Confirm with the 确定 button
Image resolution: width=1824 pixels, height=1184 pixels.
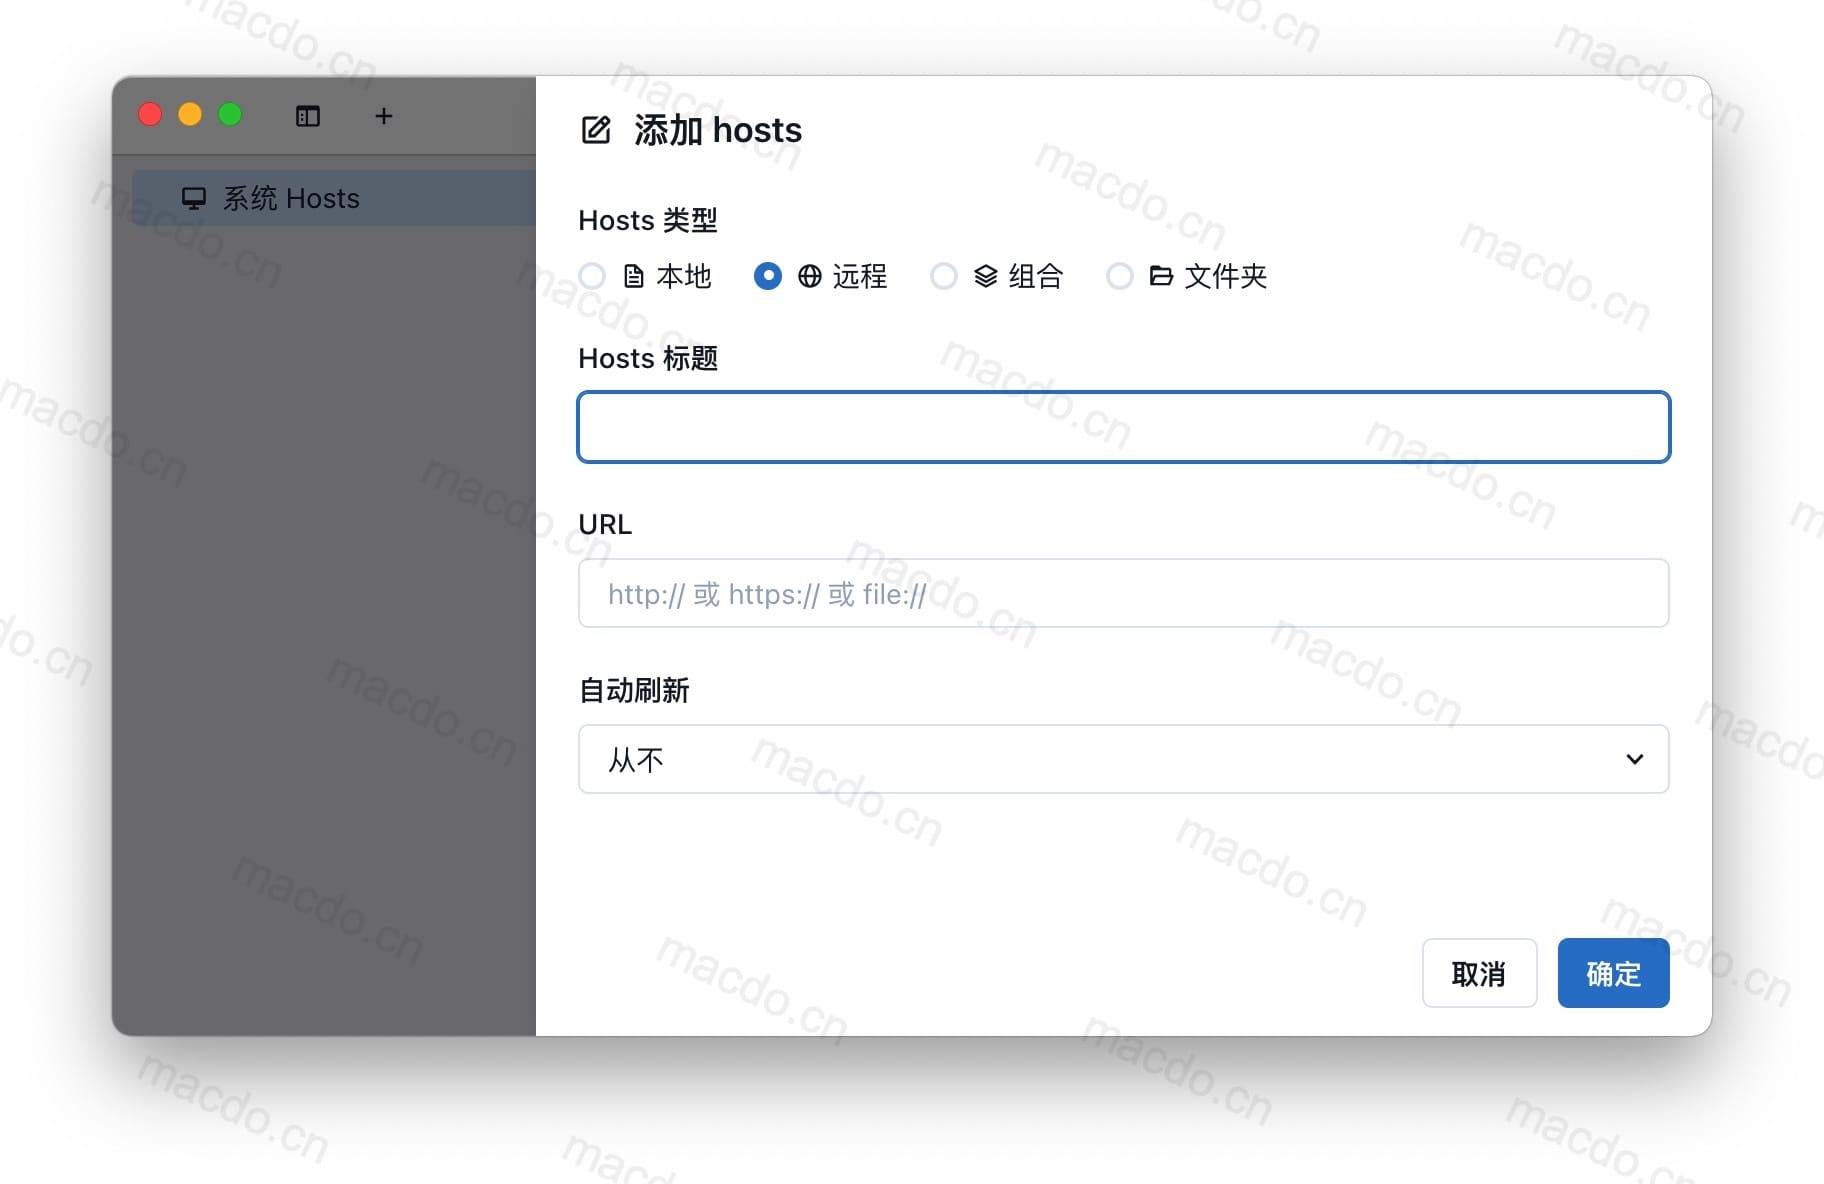click(1613, 973)
